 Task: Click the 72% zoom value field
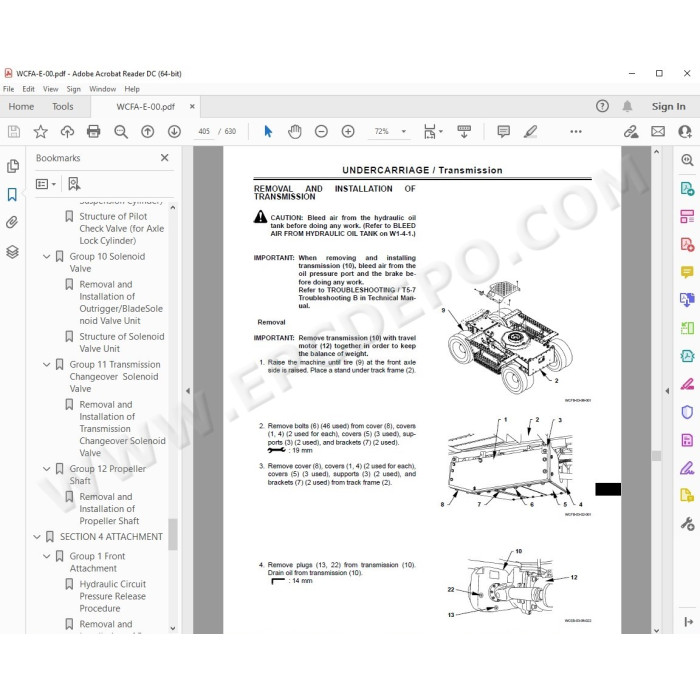pyautogui.click(x=382, y=131)
